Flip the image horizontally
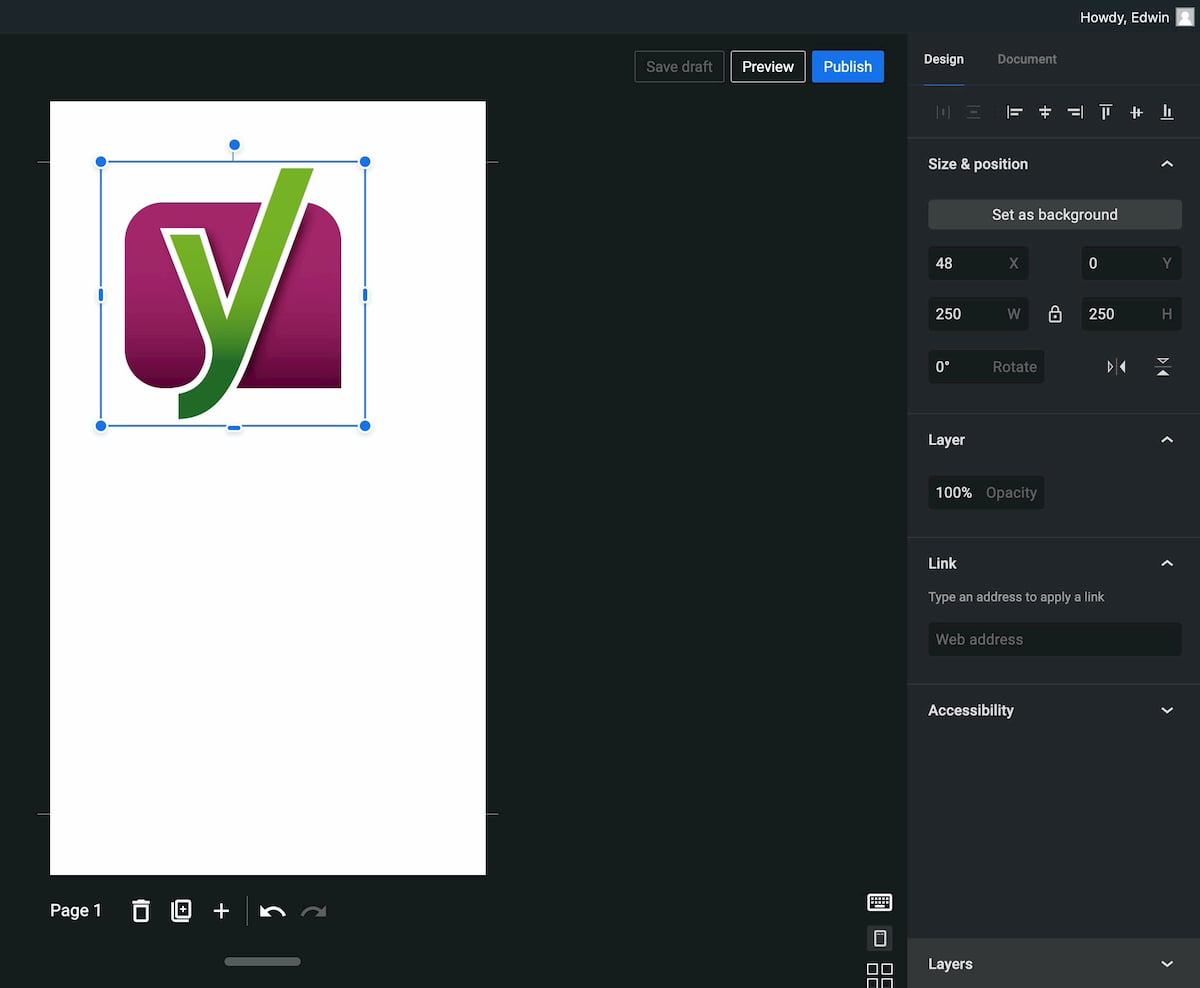The image size is (1200, 988). (1116, 367)
